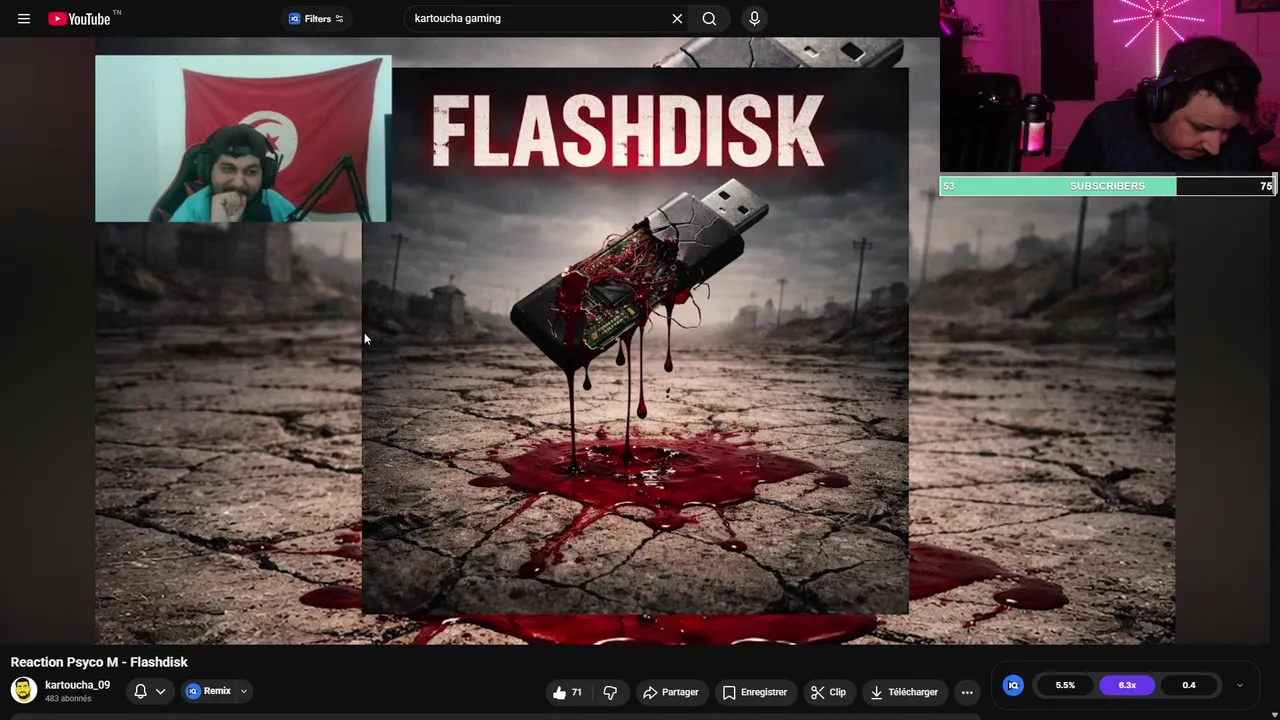Click the video title 'Reaction Psyco M - Flashdisk'
Viewport: 1280px width, 720px height.
pos(99,662)
